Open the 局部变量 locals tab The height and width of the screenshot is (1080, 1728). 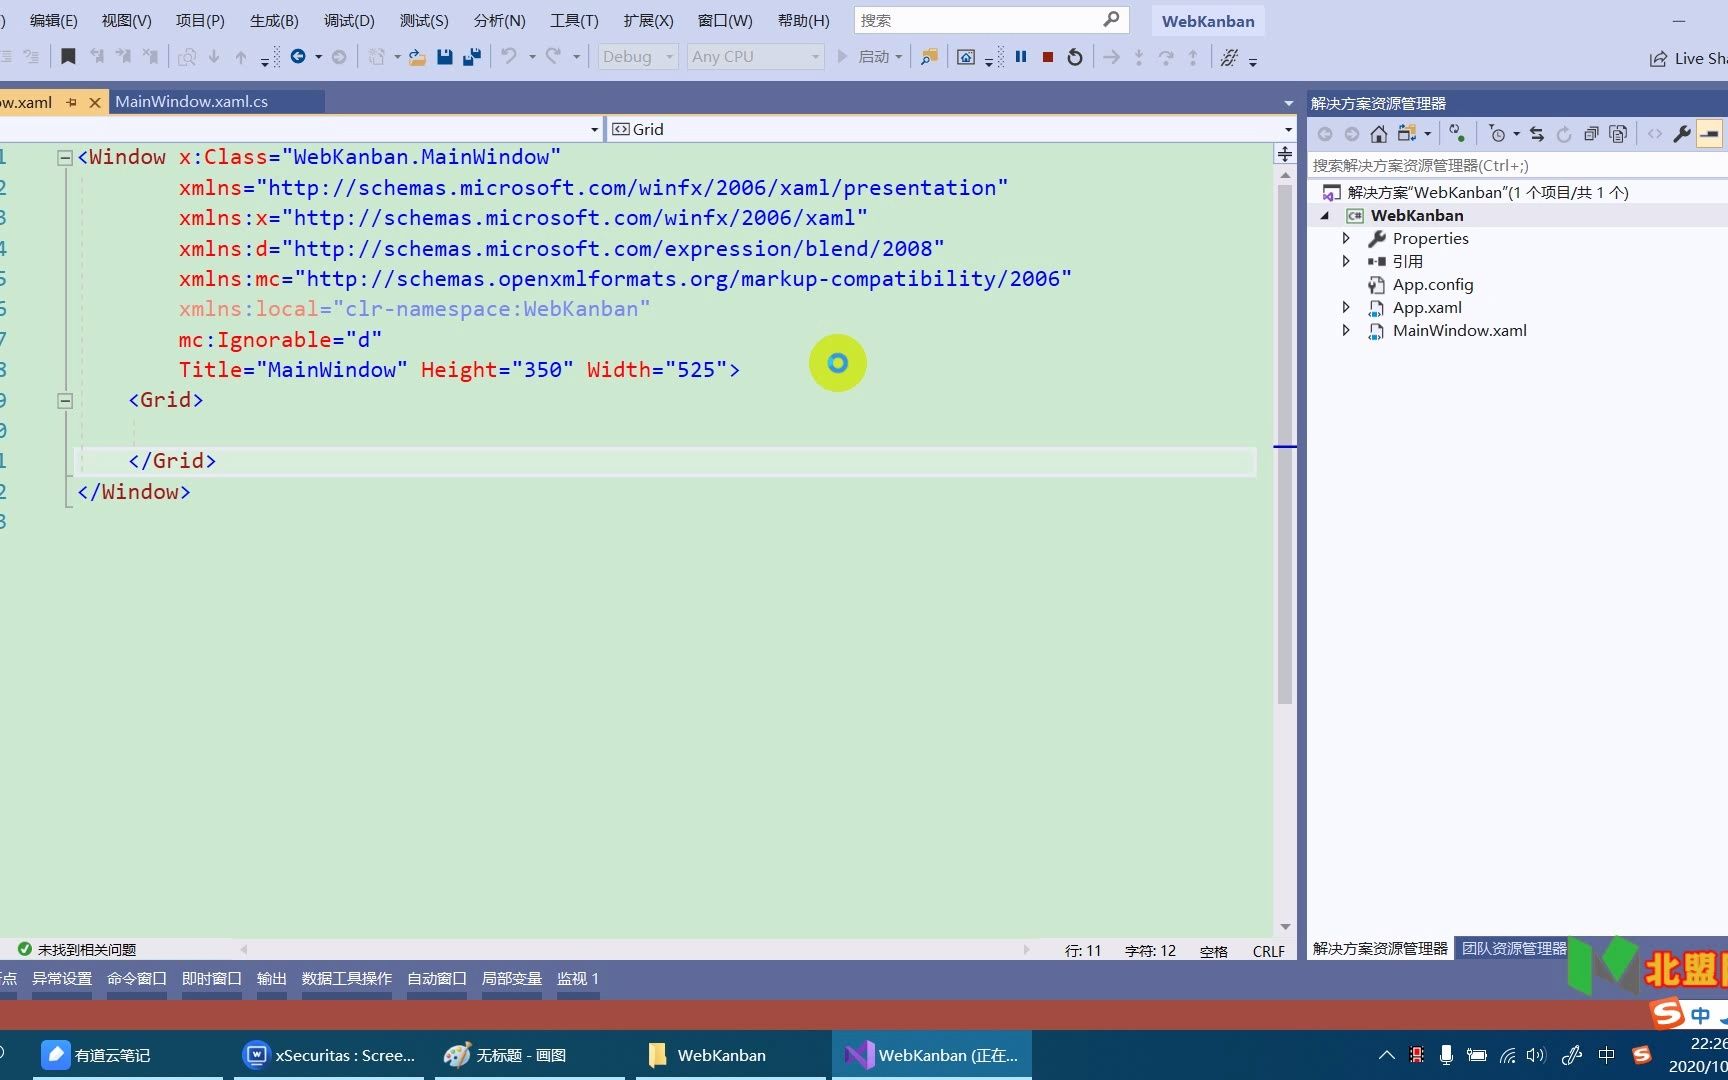[512, 979]
